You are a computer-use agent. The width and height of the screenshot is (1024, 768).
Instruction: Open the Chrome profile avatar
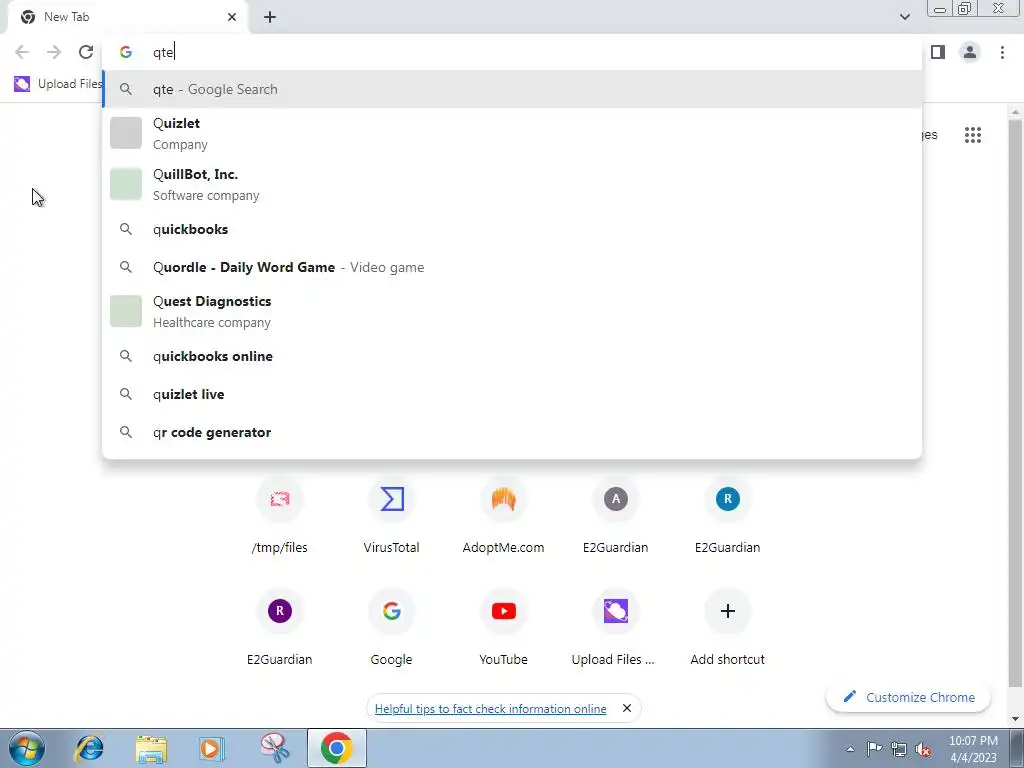coord(970,52)
